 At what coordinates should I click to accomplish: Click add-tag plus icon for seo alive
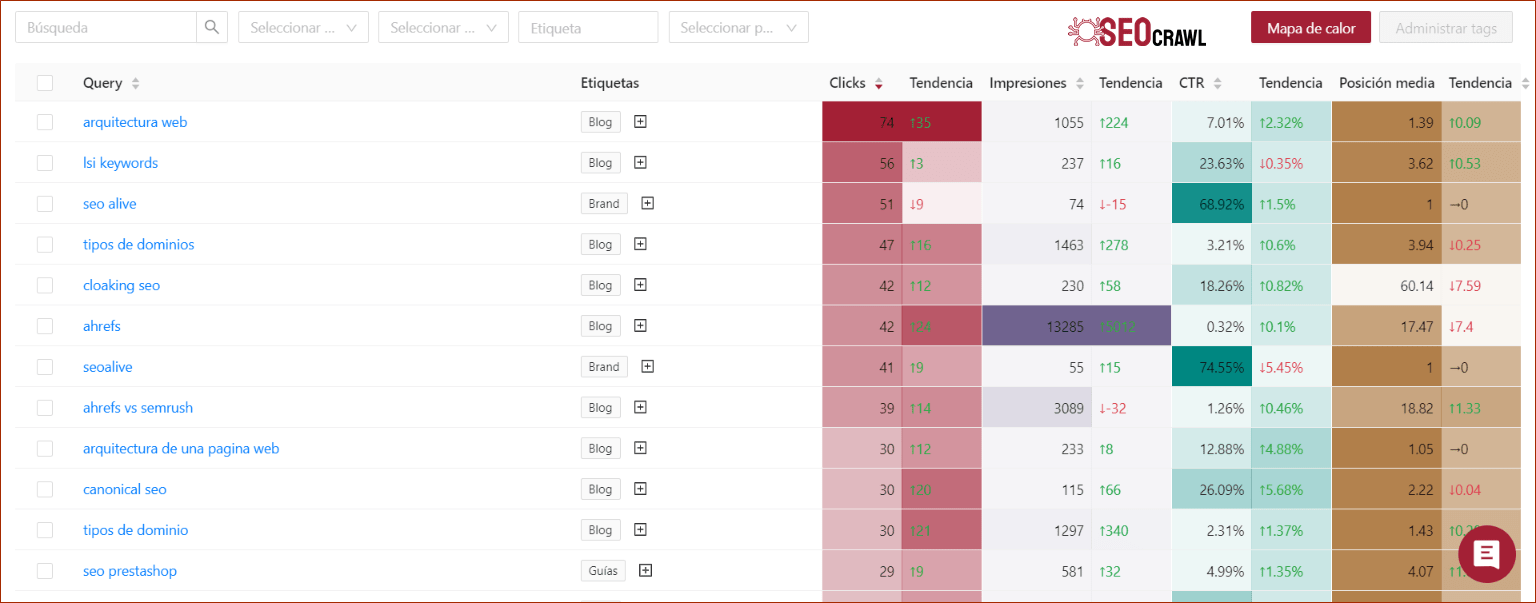coord(647,203)
